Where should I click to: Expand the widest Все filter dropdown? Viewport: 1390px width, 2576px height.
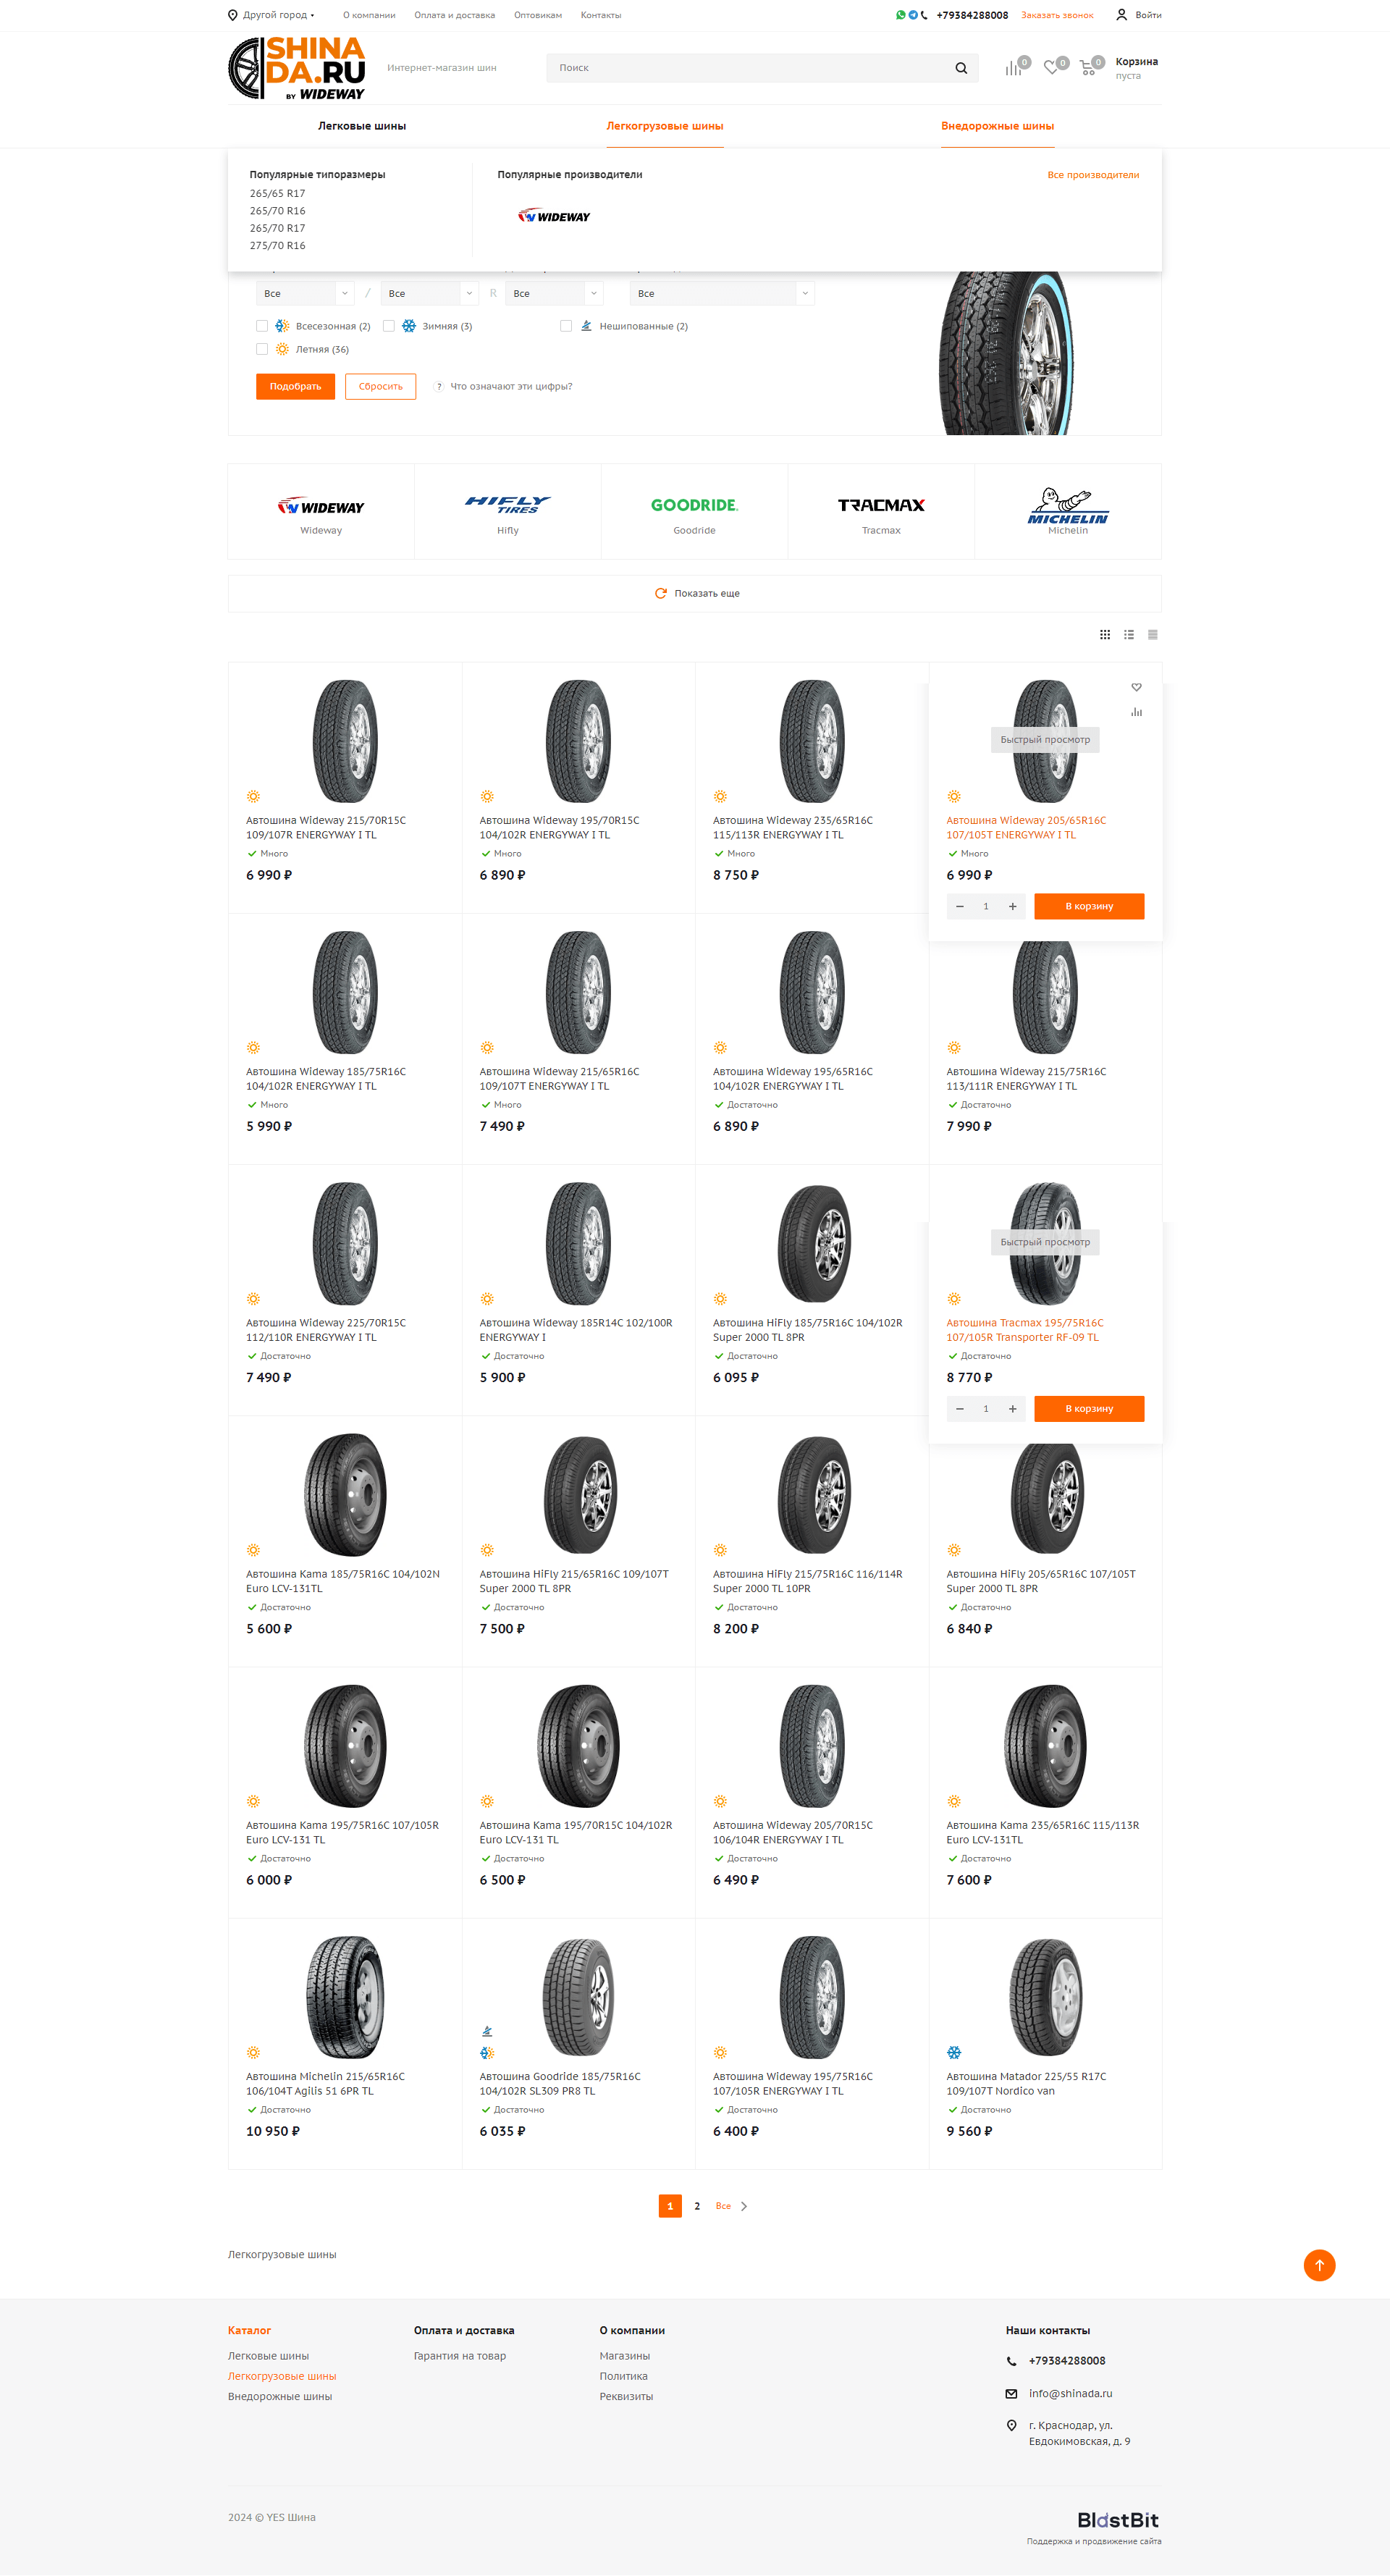point(722,294)
